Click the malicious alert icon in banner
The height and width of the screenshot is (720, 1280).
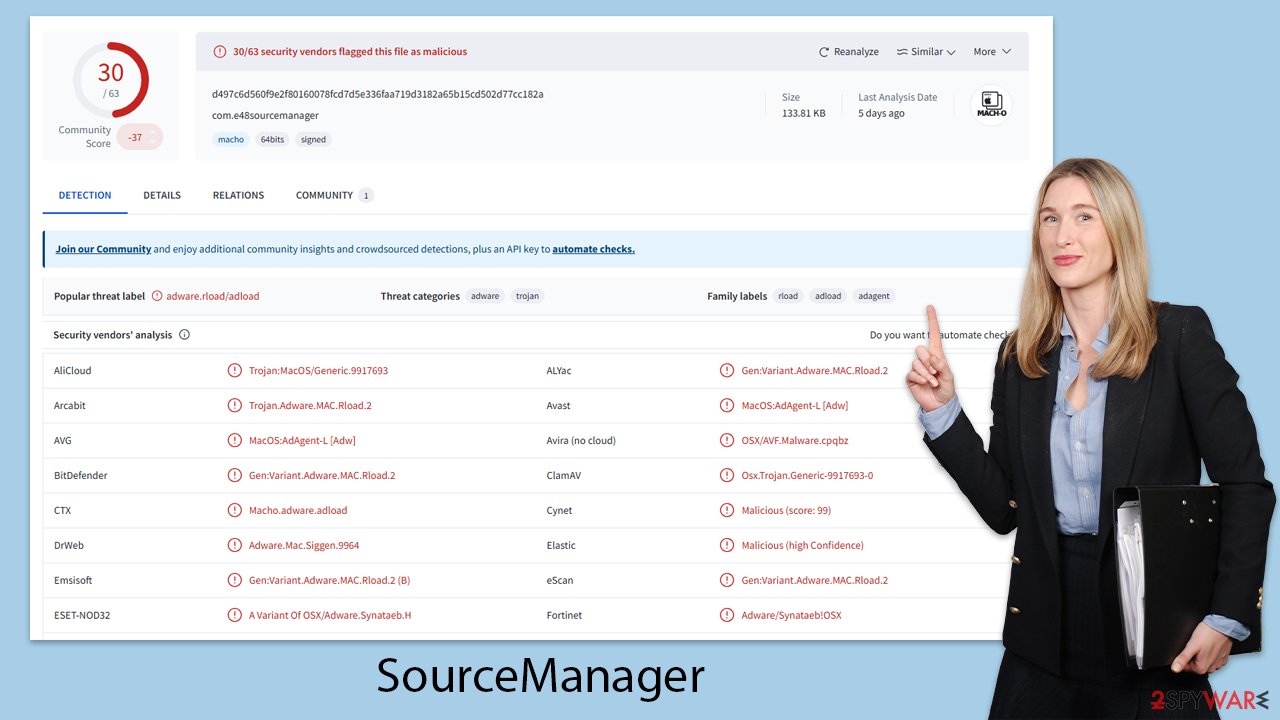tap(220, 52)
